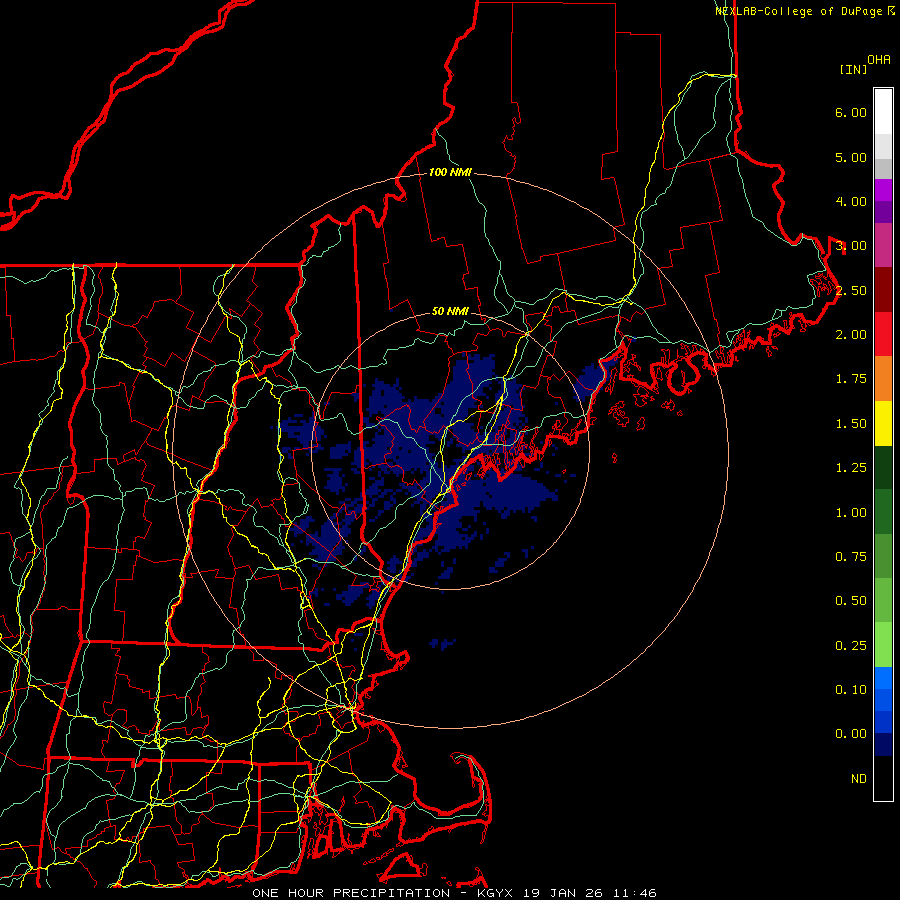
Task: Click the 1.00 legend value
Action: (851, 513)
